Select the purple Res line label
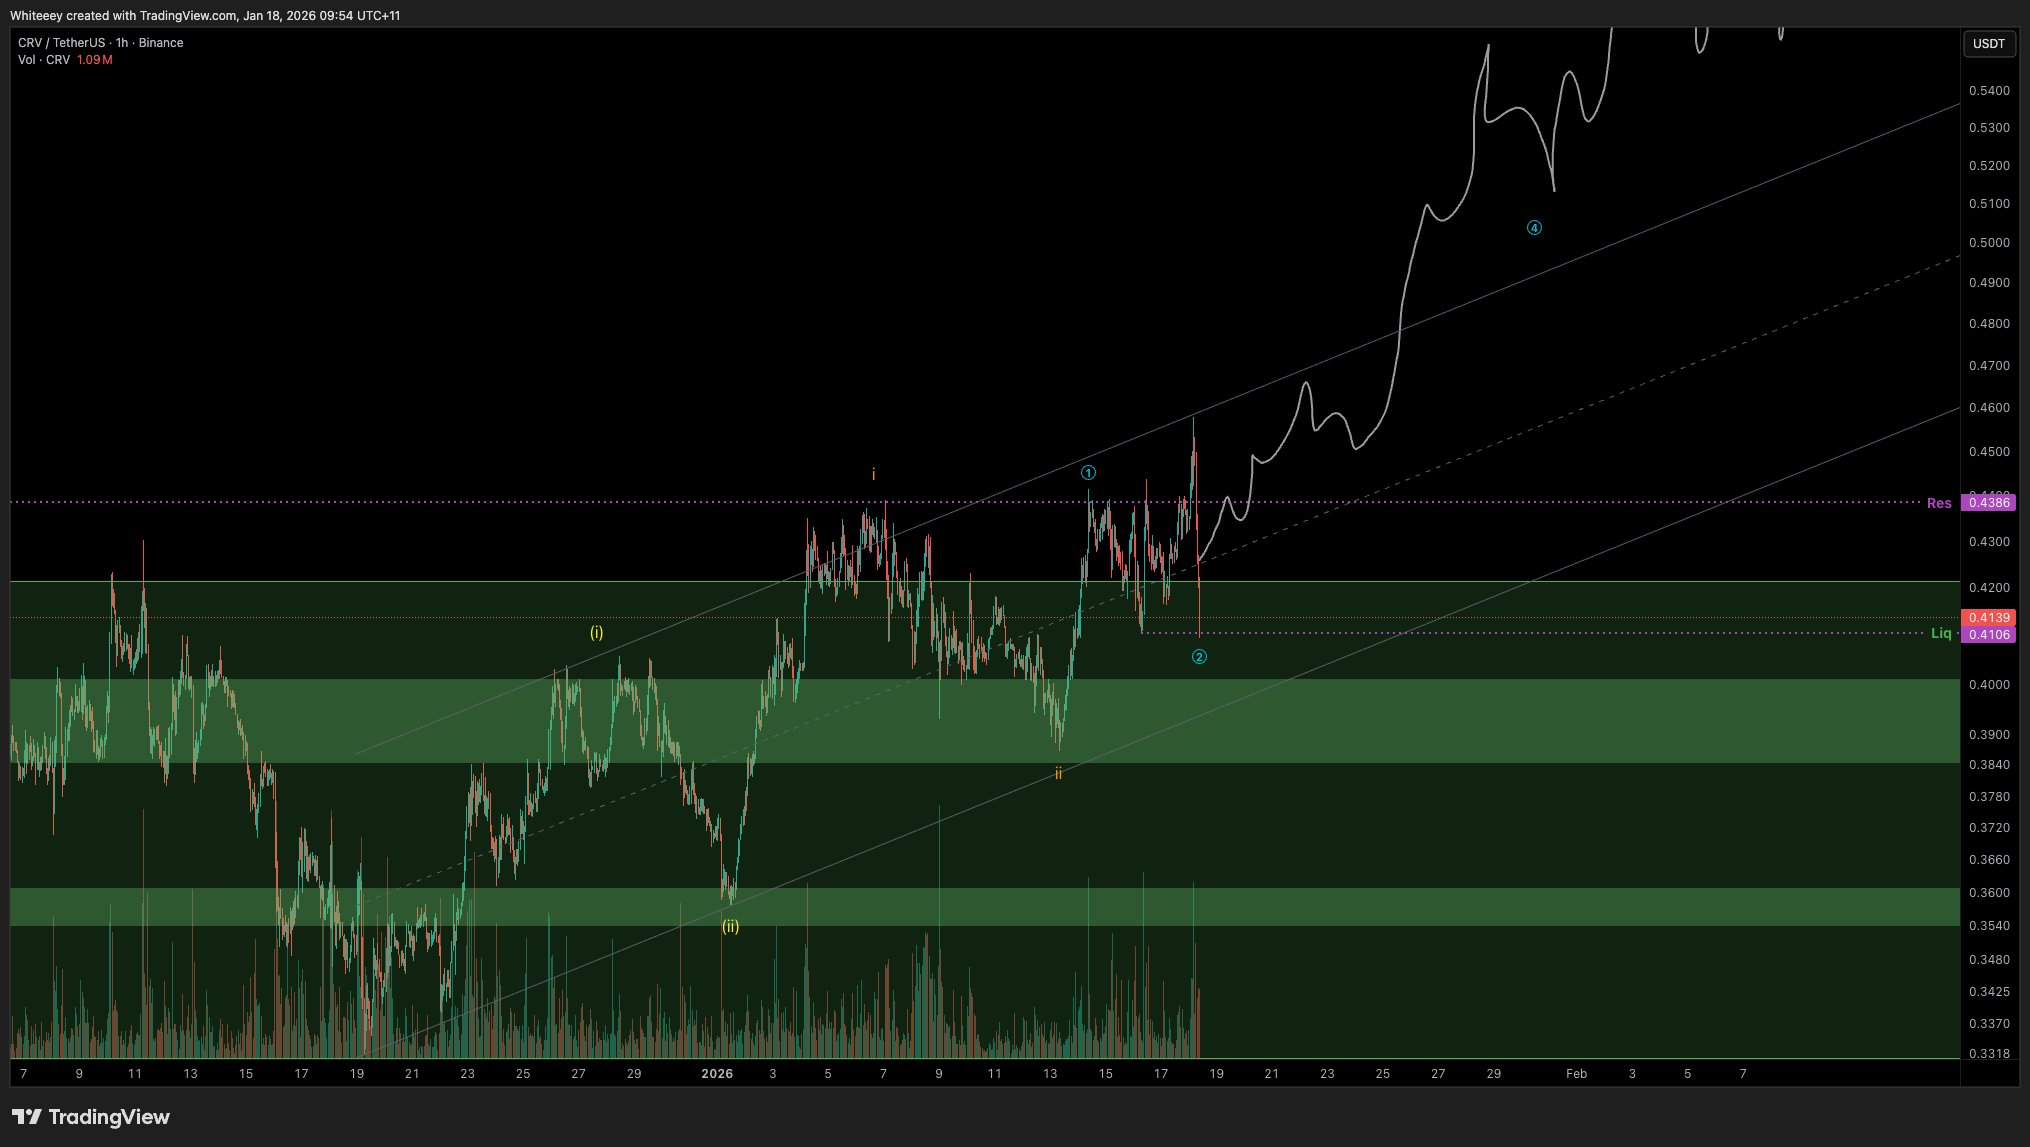 [1939, 503]
